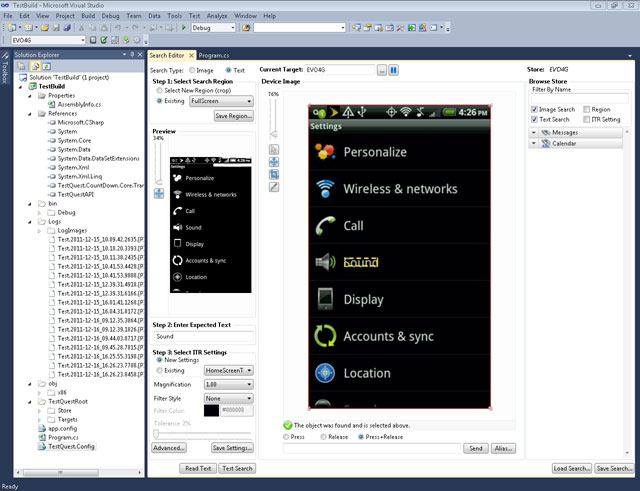The height and width of the screenshot is (491, 640).
Task: Switch to the Program.cs tab
Action: [217, 56]
